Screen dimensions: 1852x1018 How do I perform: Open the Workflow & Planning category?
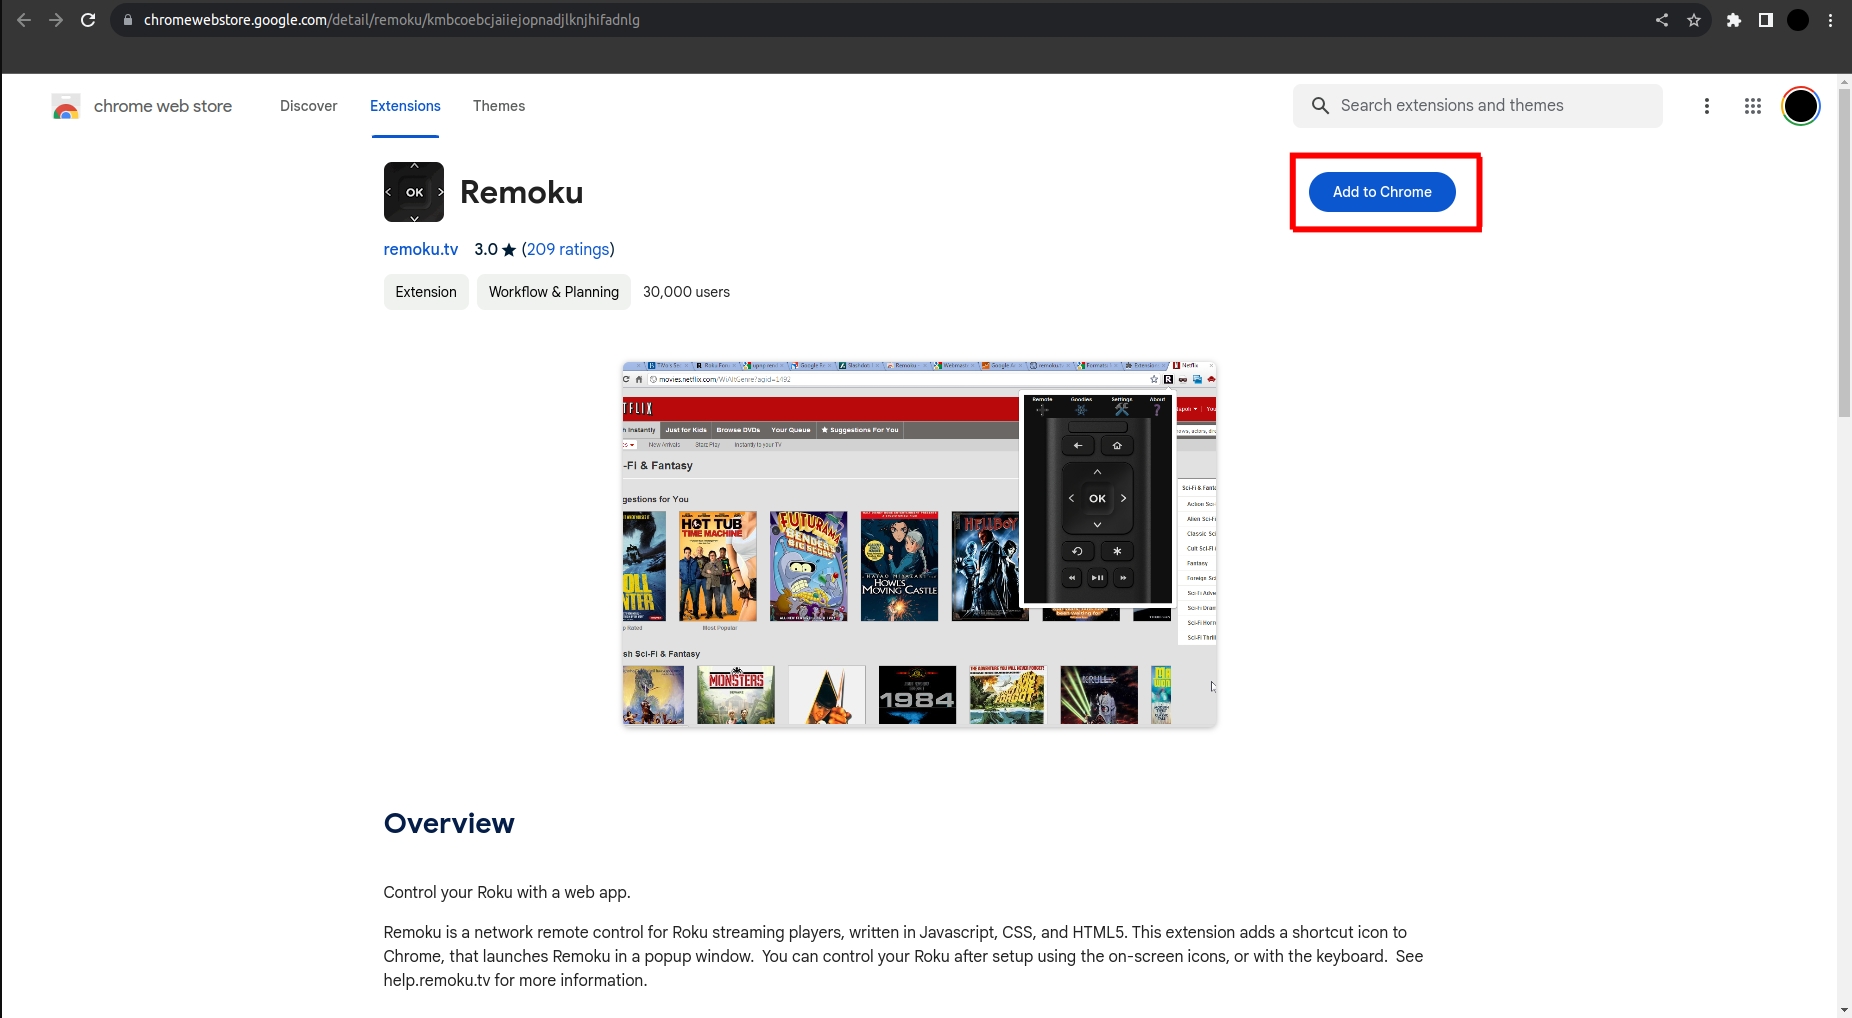tap(554, 292)
